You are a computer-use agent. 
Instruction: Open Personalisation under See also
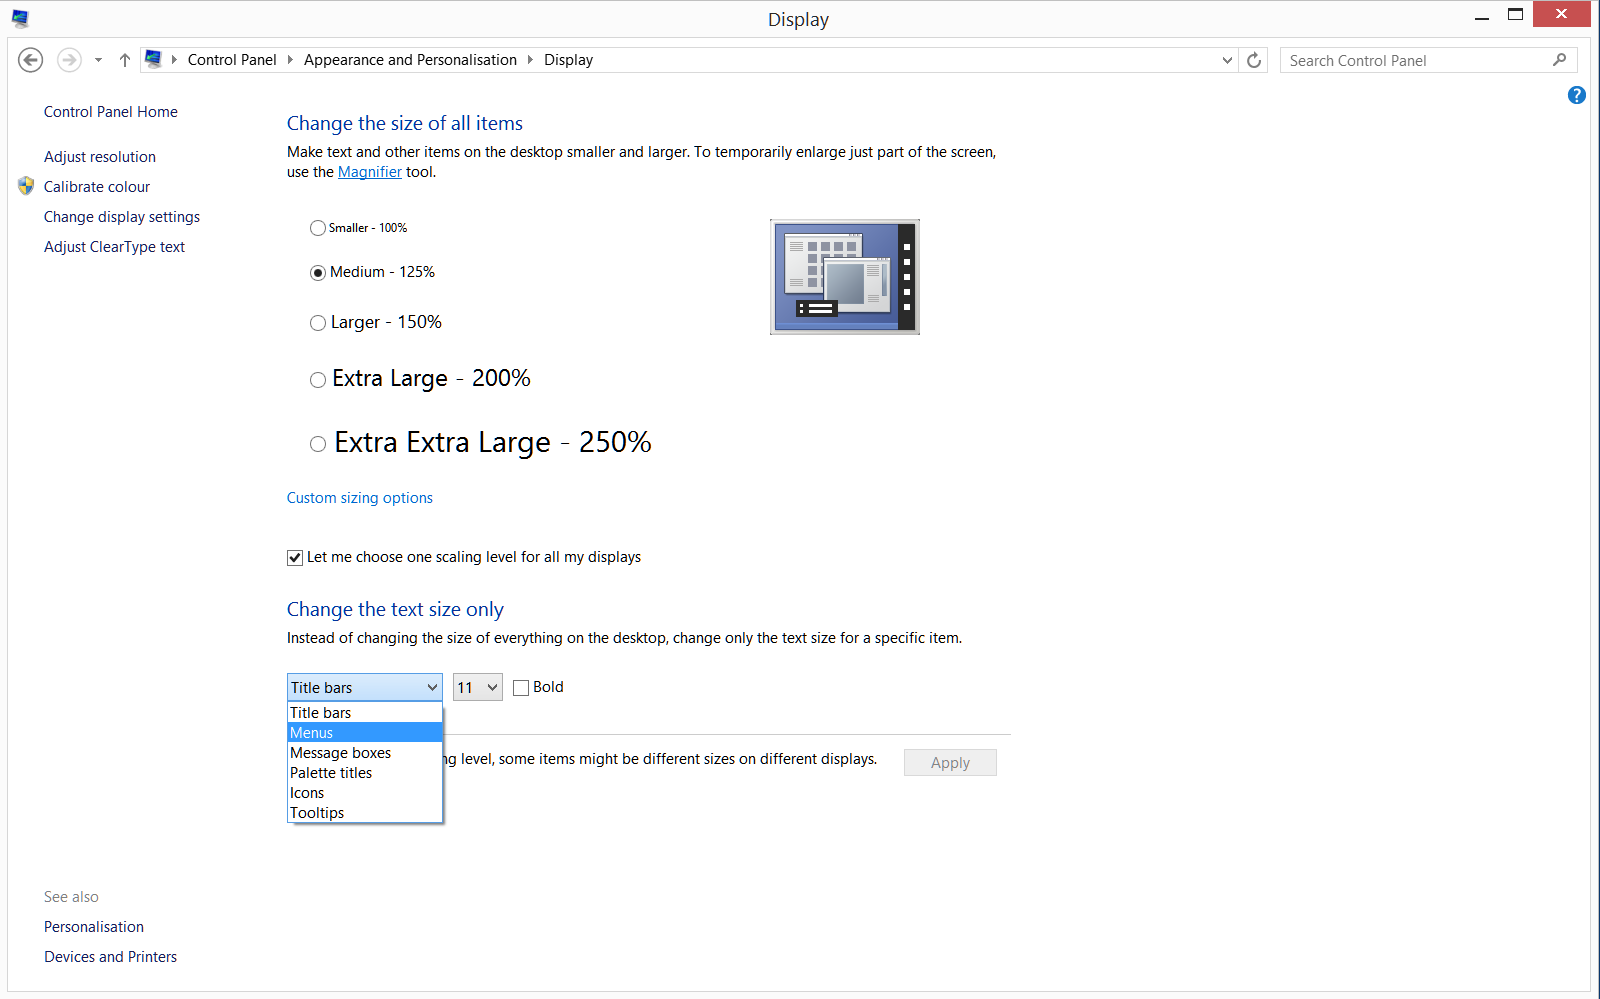coord(94,927)
